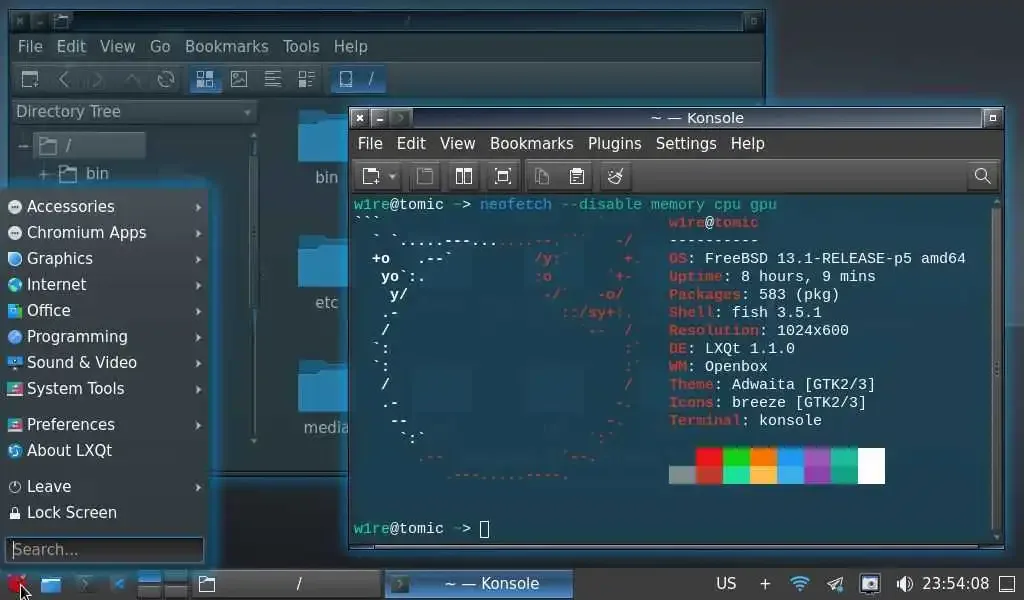Switch file manager to compact list view
Screen dimensions: 1024x600
[273, 80]
